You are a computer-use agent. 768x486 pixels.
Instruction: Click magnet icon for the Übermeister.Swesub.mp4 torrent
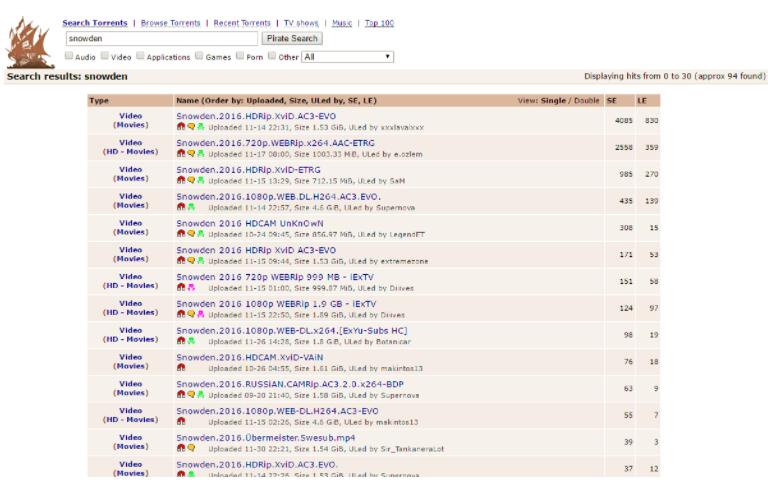(181, 448)
